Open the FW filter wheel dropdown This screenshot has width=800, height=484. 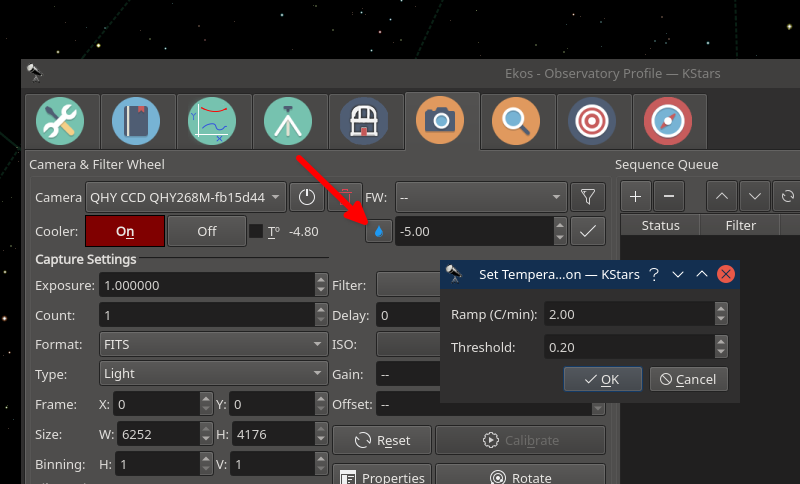click(481, 197)
